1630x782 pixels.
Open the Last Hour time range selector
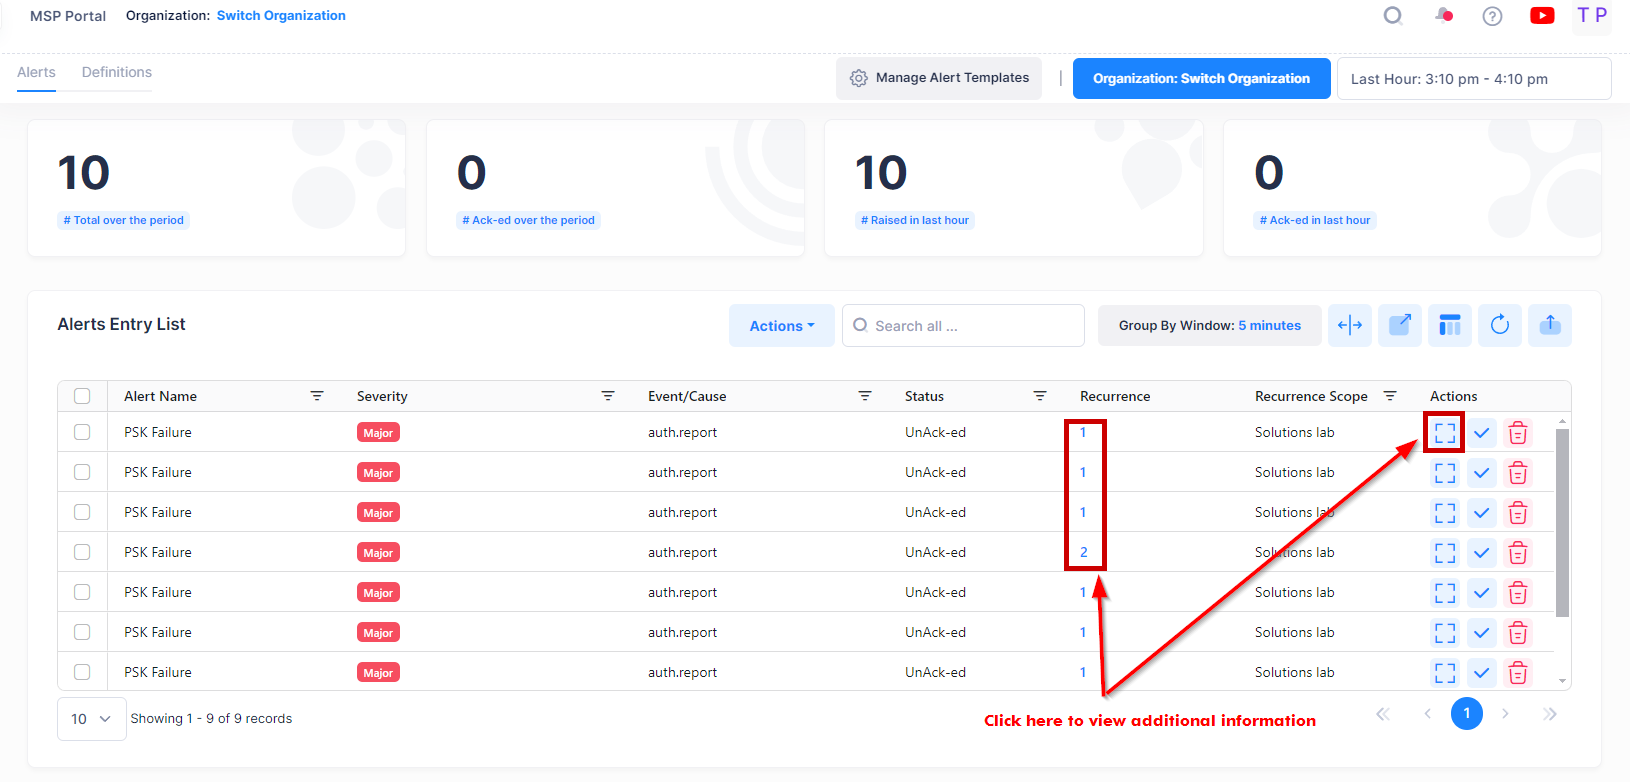click(1472, 79)
